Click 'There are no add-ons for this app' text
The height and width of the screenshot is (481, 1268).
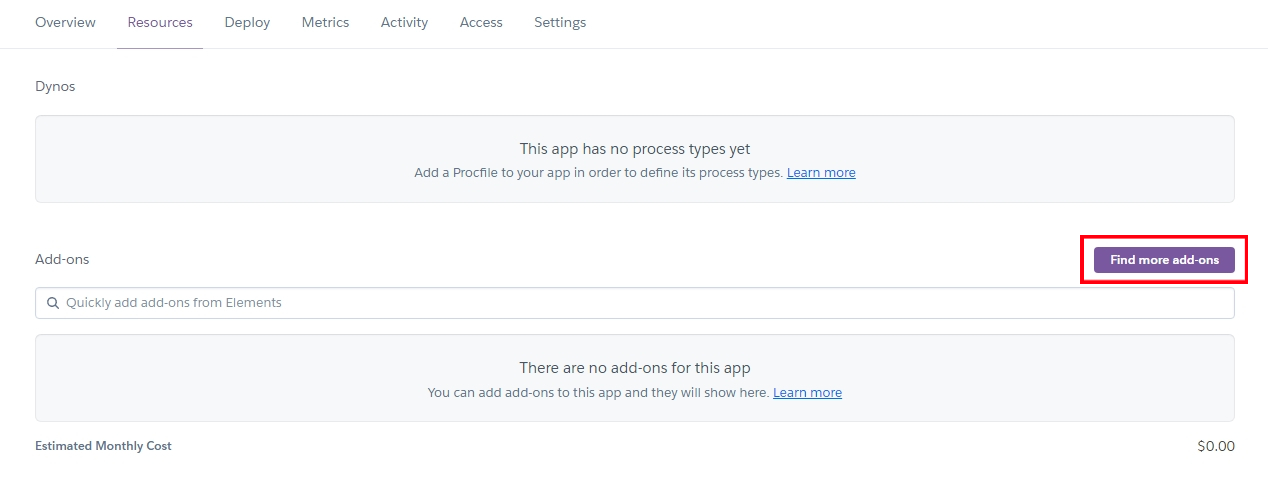(635, 368)
